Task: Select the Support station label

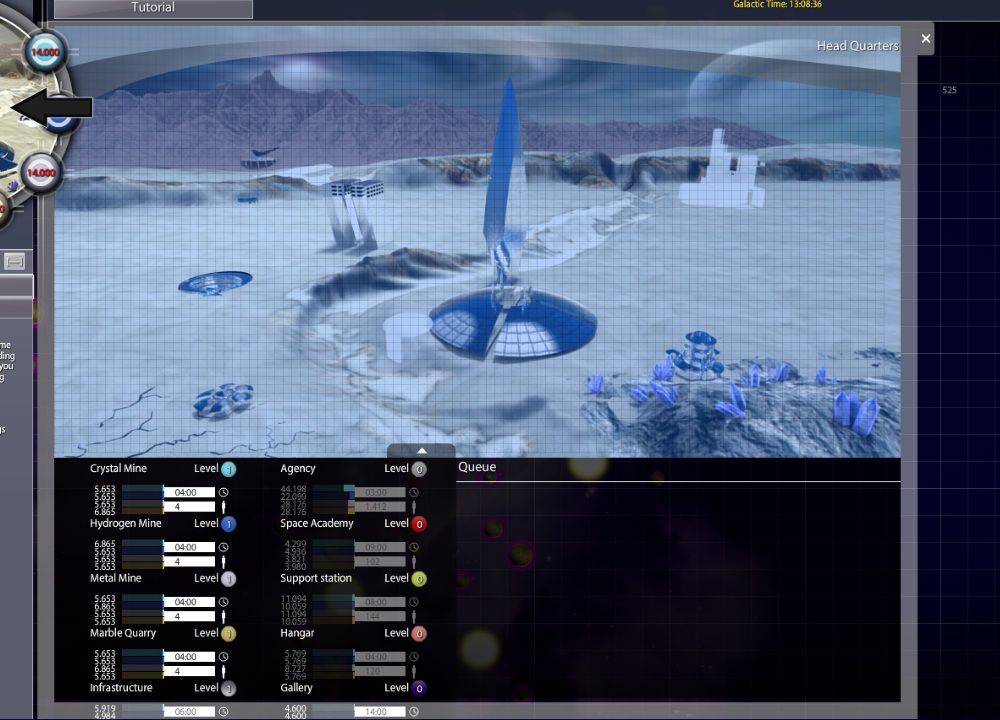Action: (316, 578)
